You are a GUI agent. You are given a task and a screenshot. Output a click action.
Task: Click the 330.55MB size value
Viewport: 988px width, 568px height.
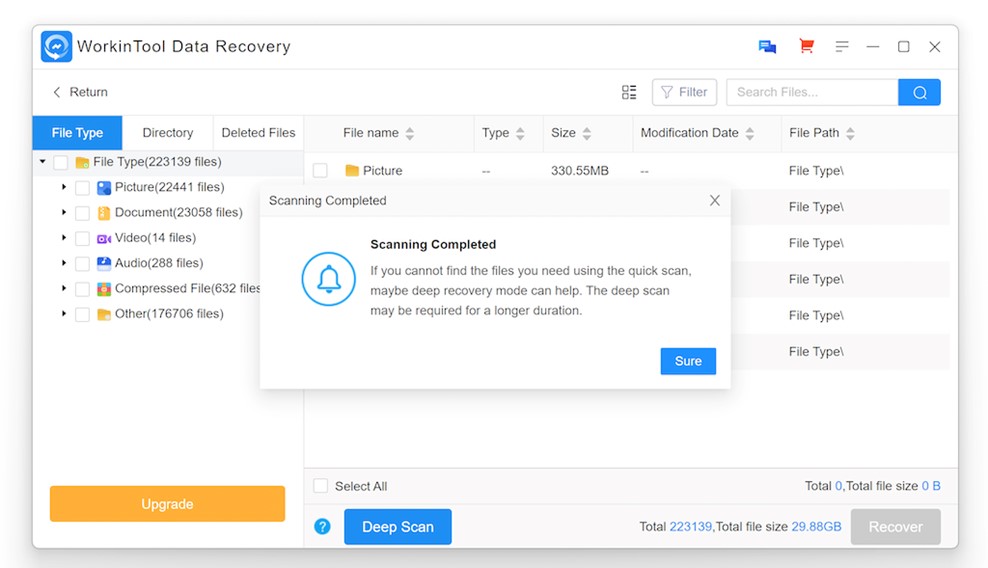(580, 171)
